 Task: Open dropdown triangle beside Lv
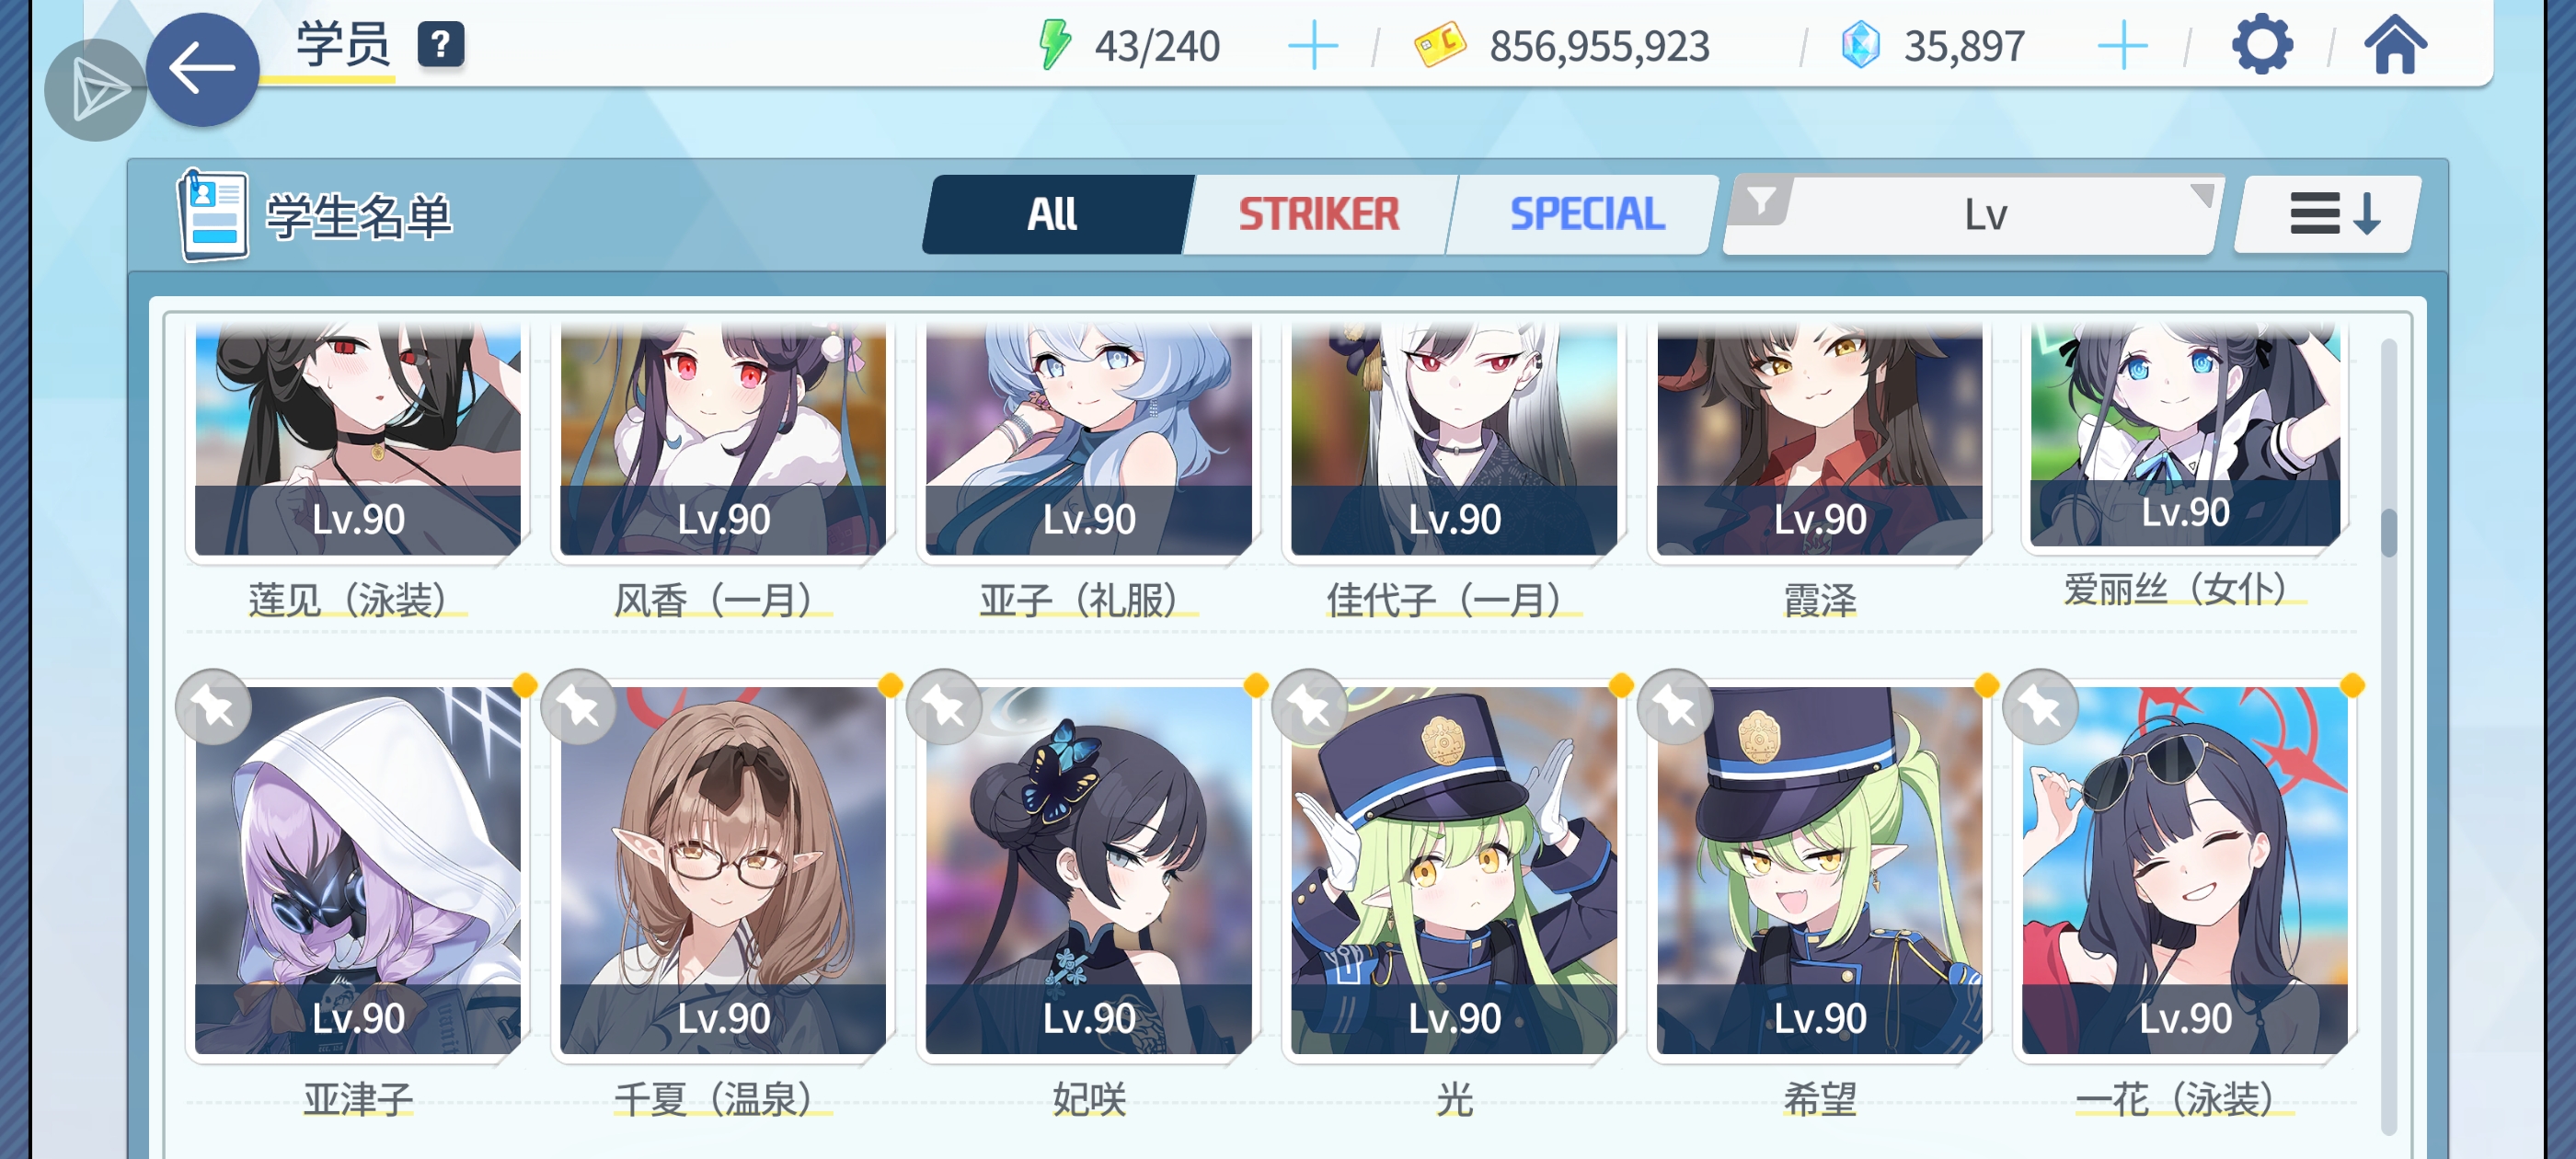tap(2201, 193)
